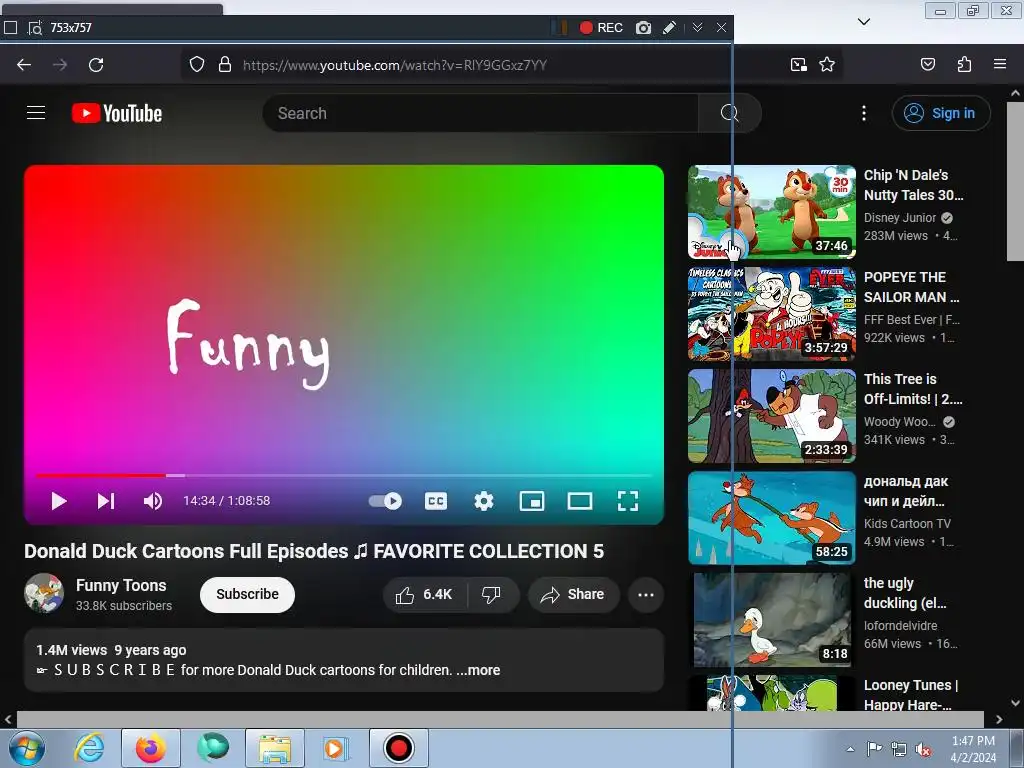The width and height of the screenshot is (1024, 768).
Task: Focus the YouTube Search field
Action: tap(481, 113)
